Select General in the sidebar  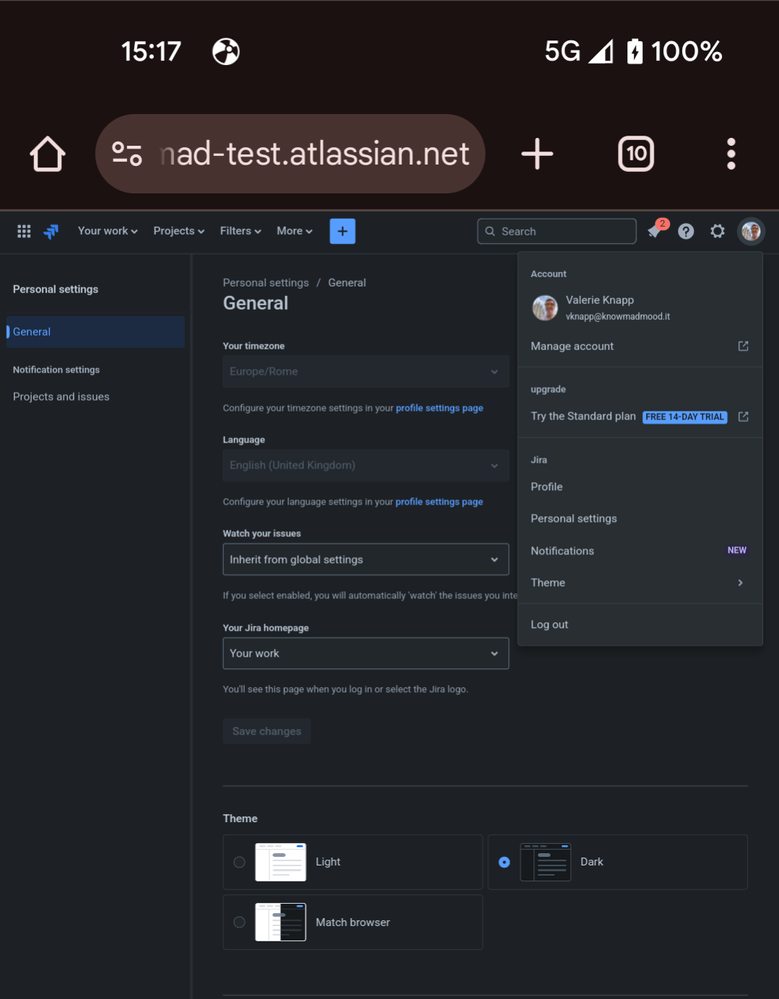pyautogui.click(x=96, y=331)
